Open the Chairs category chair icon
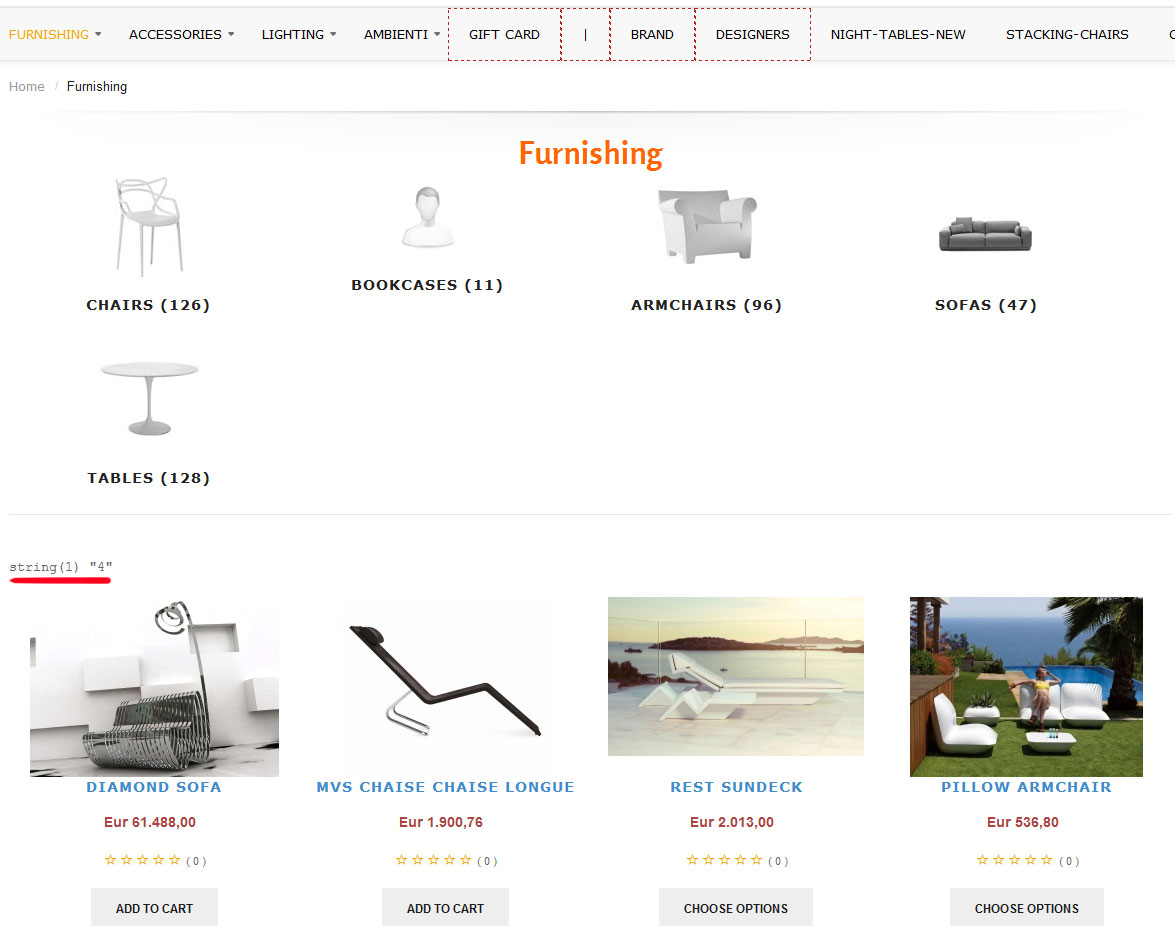The width and height of the screenshot is (1175, 947). 149,226
